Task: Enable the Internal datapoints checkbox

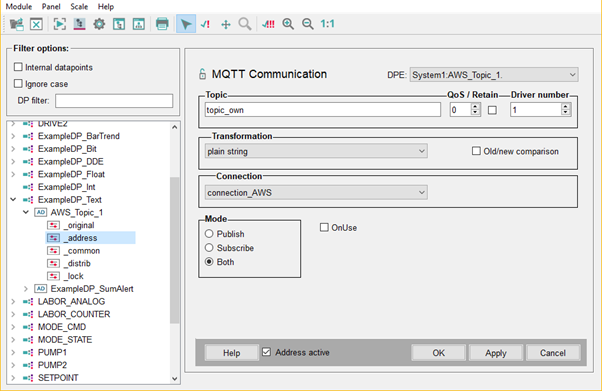Action: 18,67
